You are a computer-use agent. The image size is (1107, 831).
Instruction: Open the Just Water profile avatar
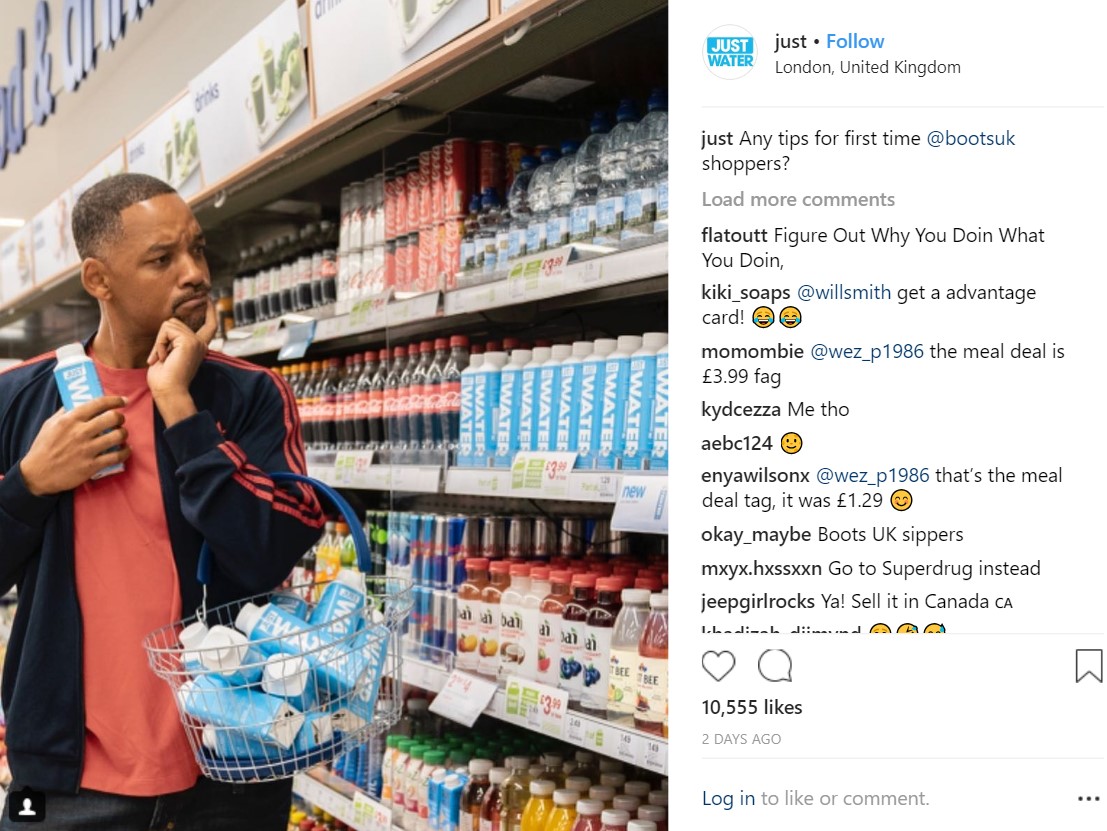tap(730, 53)
